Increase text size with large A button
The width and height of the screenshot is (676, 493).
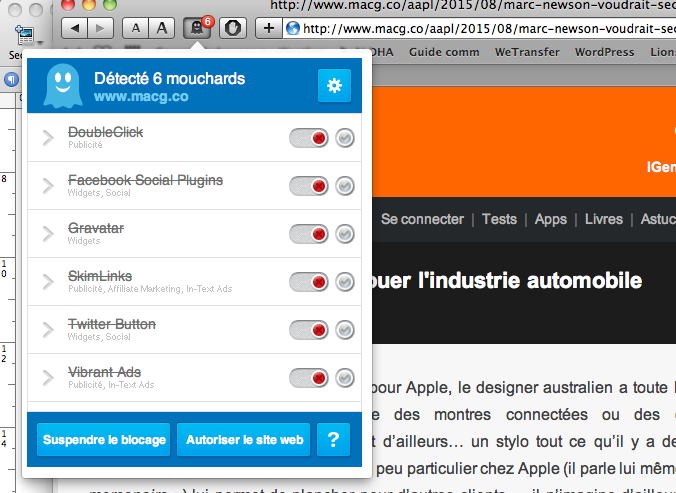(162, 28)
